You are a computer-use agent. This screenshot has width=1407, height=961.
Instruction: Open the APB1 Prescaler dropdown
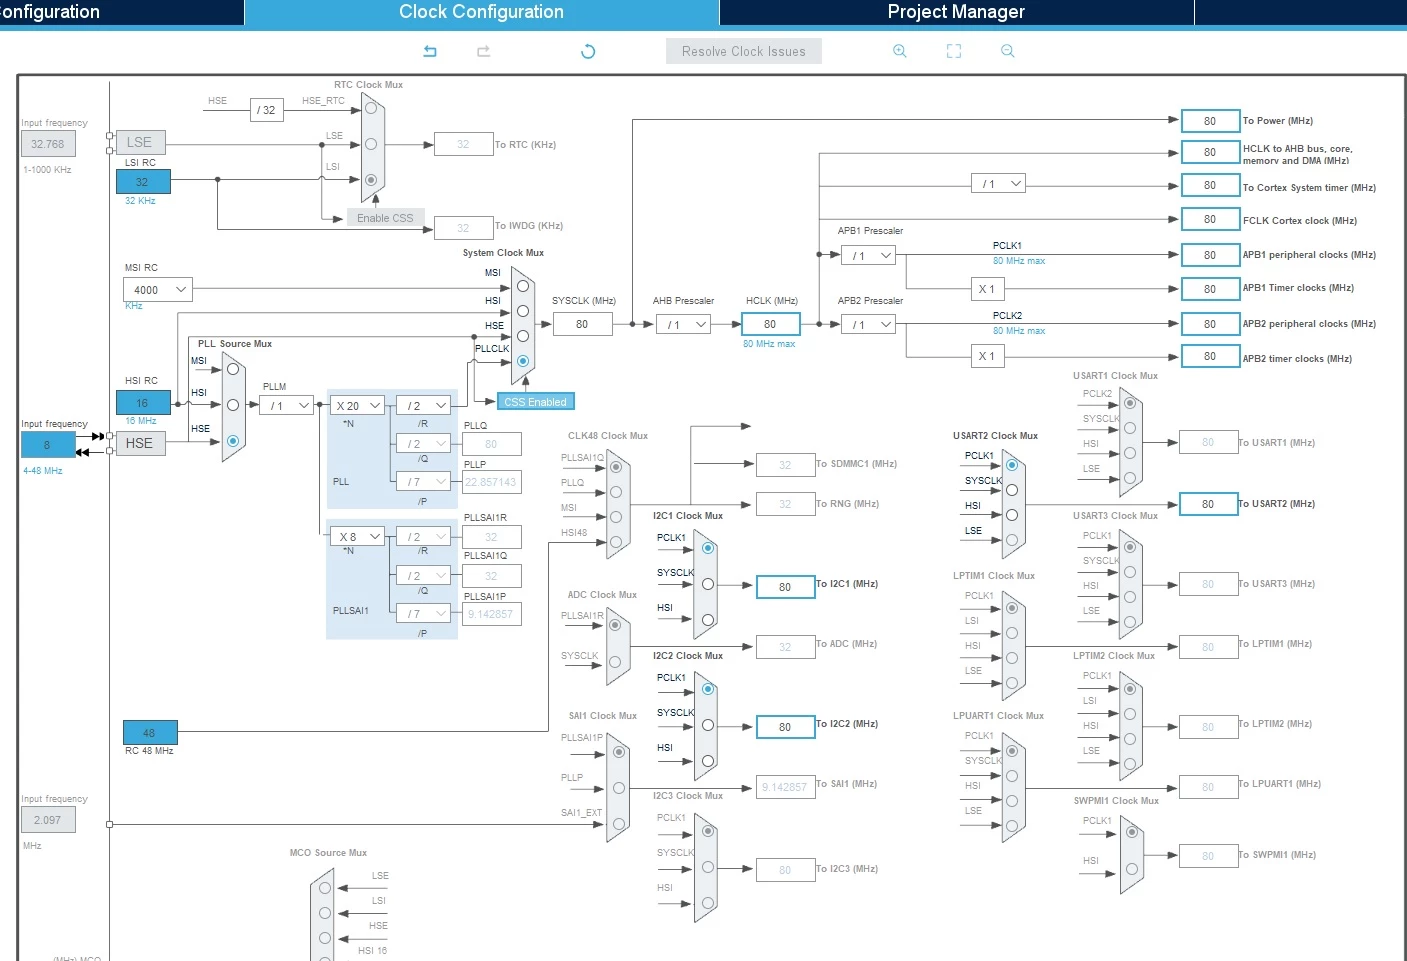point(868,255)
